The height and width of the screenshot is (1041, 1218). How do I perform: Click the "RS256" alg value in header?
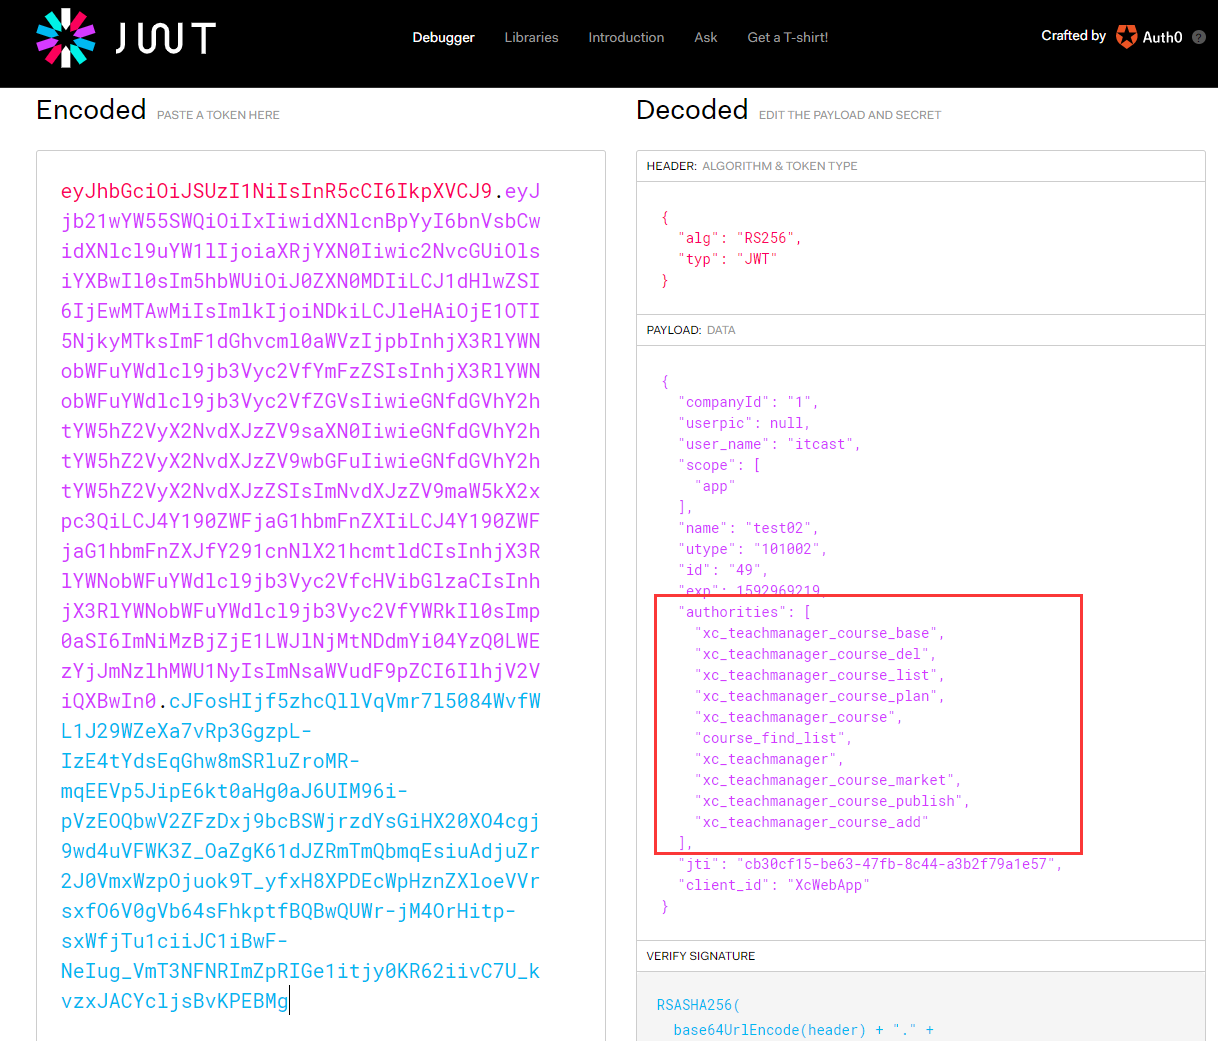(x=765, y=238)
